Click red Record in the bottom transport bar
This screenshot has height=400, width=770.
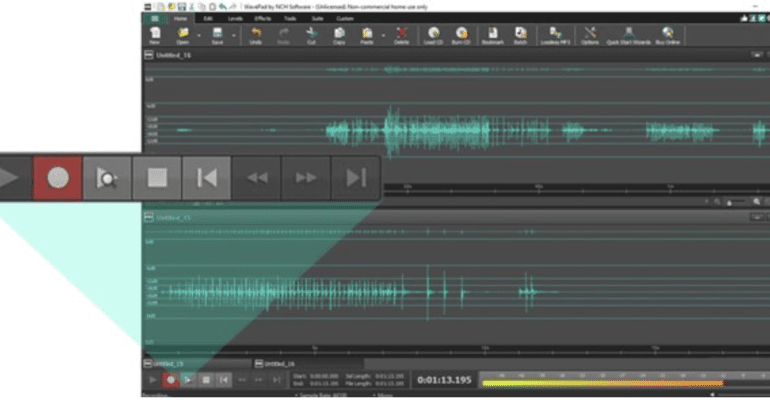[x=171, y=380]
